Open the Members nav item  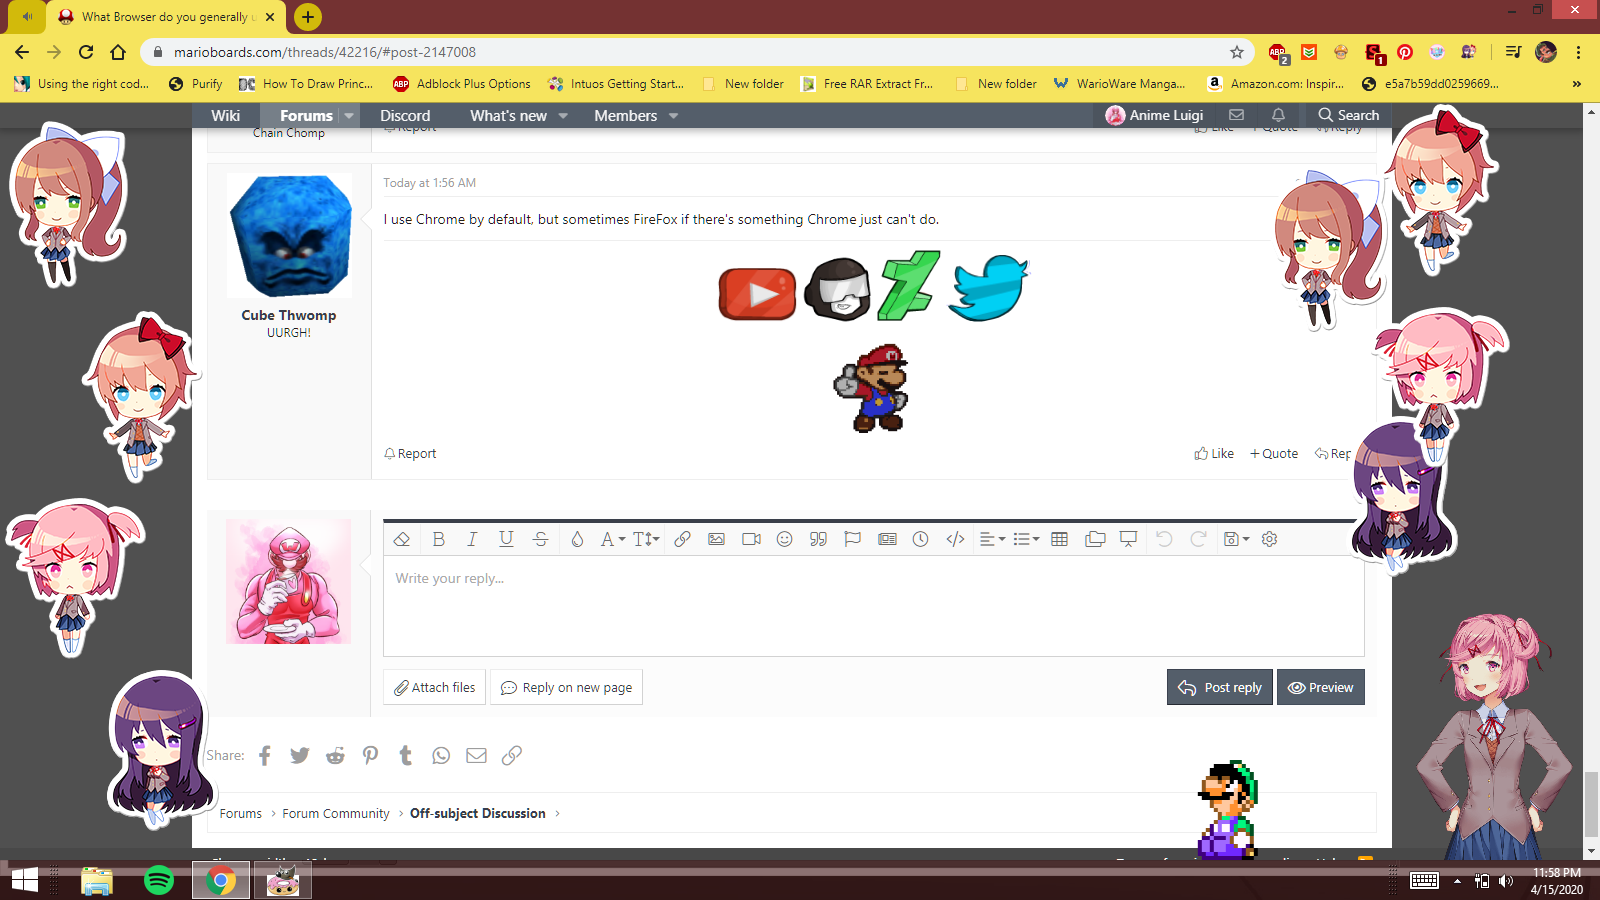point(626,116)
